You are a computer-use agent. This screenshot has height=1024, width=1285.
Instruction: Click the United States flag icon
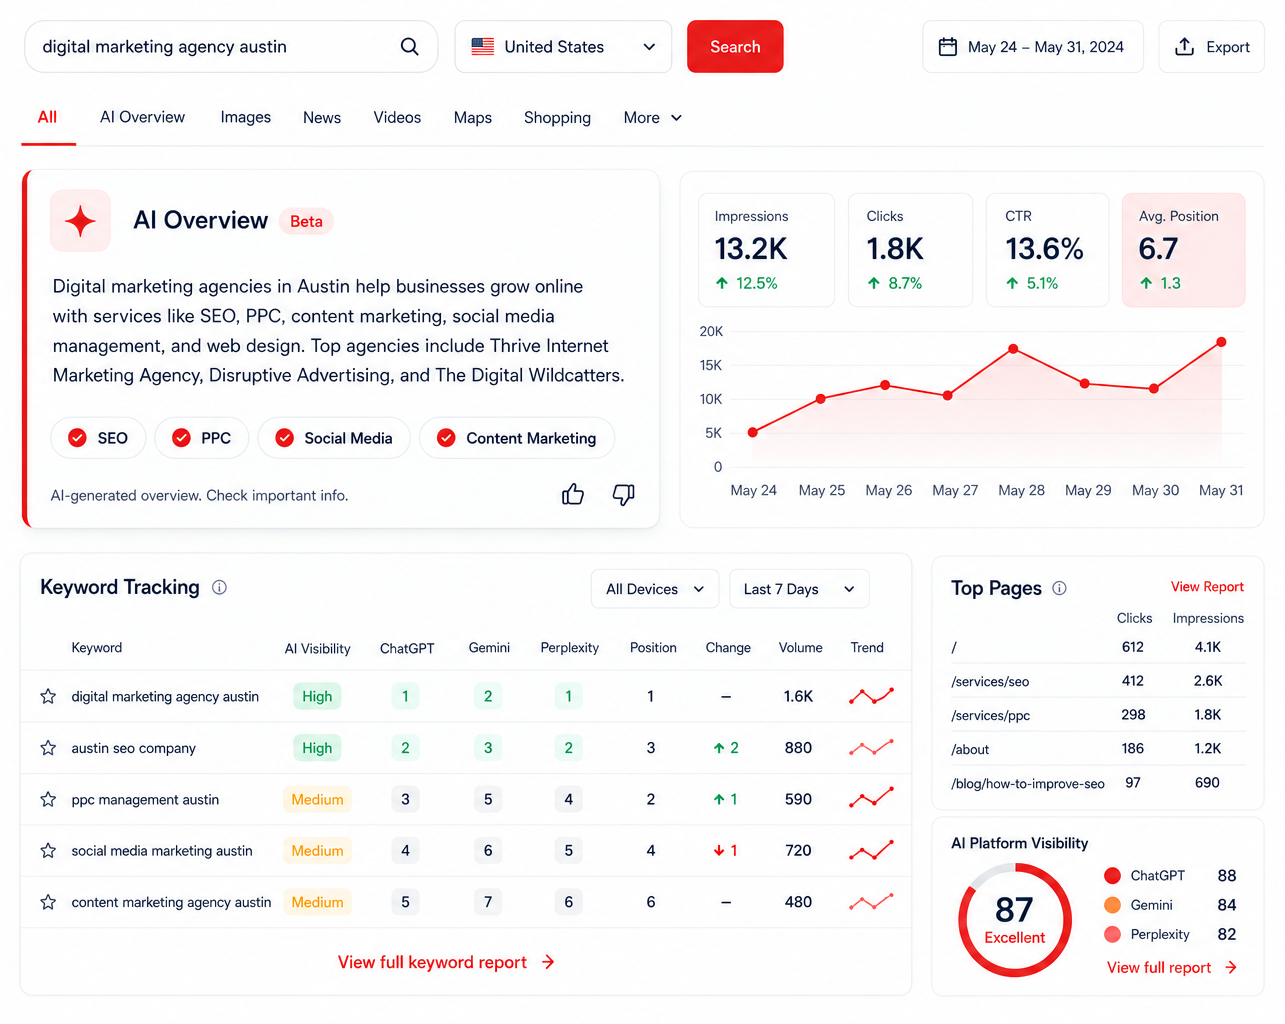tap(483, 47)
